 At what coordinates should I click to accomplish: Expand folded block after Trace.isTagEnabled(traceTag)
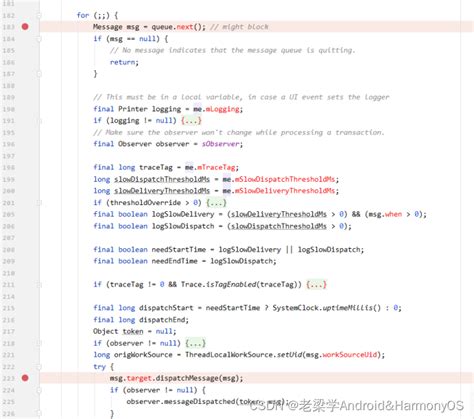tap(316, 285)
